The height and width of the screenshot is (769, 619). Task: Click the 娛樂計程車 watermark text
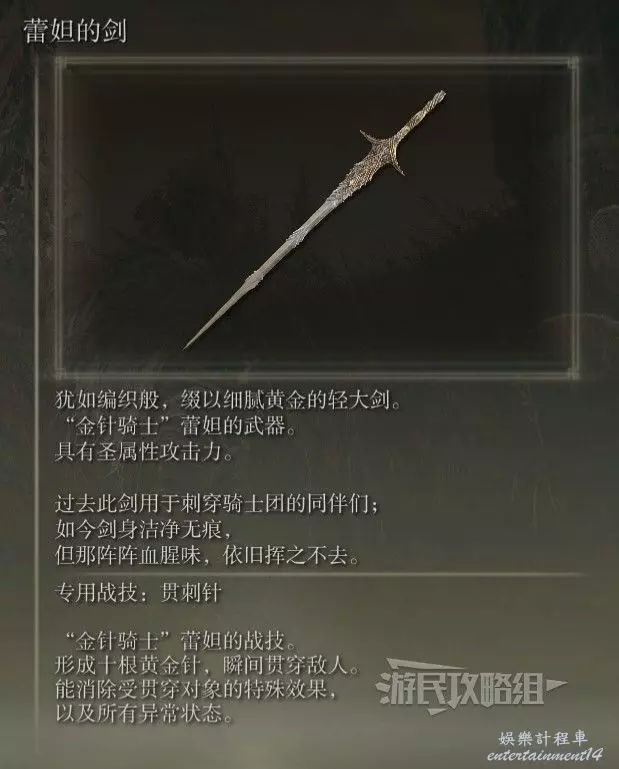click(x=543, y=738)
